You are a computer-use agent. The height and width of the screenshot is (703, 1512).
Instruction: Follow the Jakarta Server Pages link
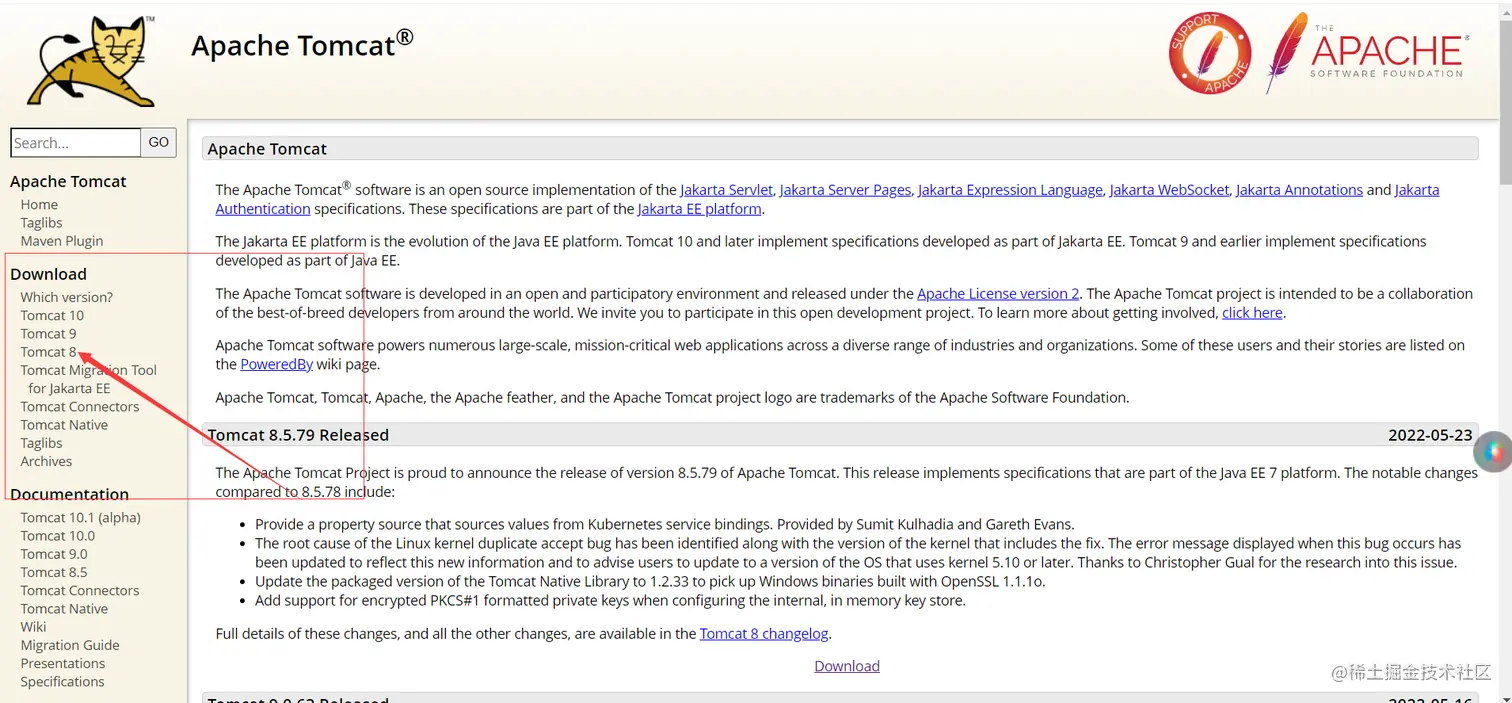point(845,190)
